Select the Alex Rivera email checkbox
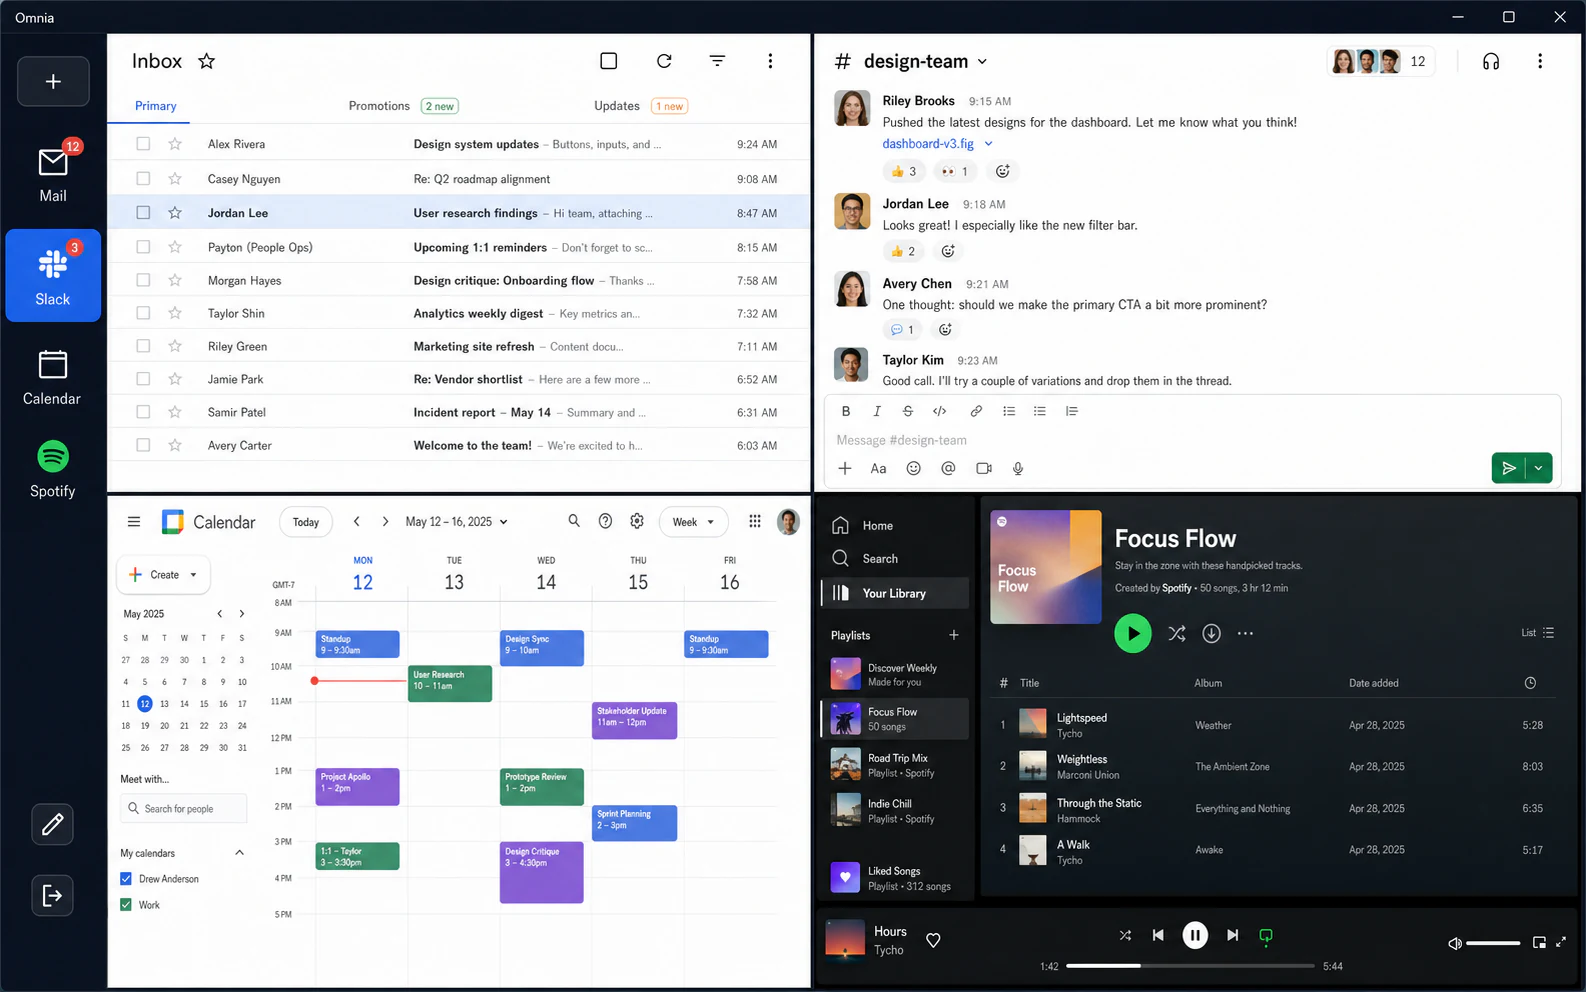The width and height of the screenshot is (1586, 992). pyautogui.click(x=143, y=144)
